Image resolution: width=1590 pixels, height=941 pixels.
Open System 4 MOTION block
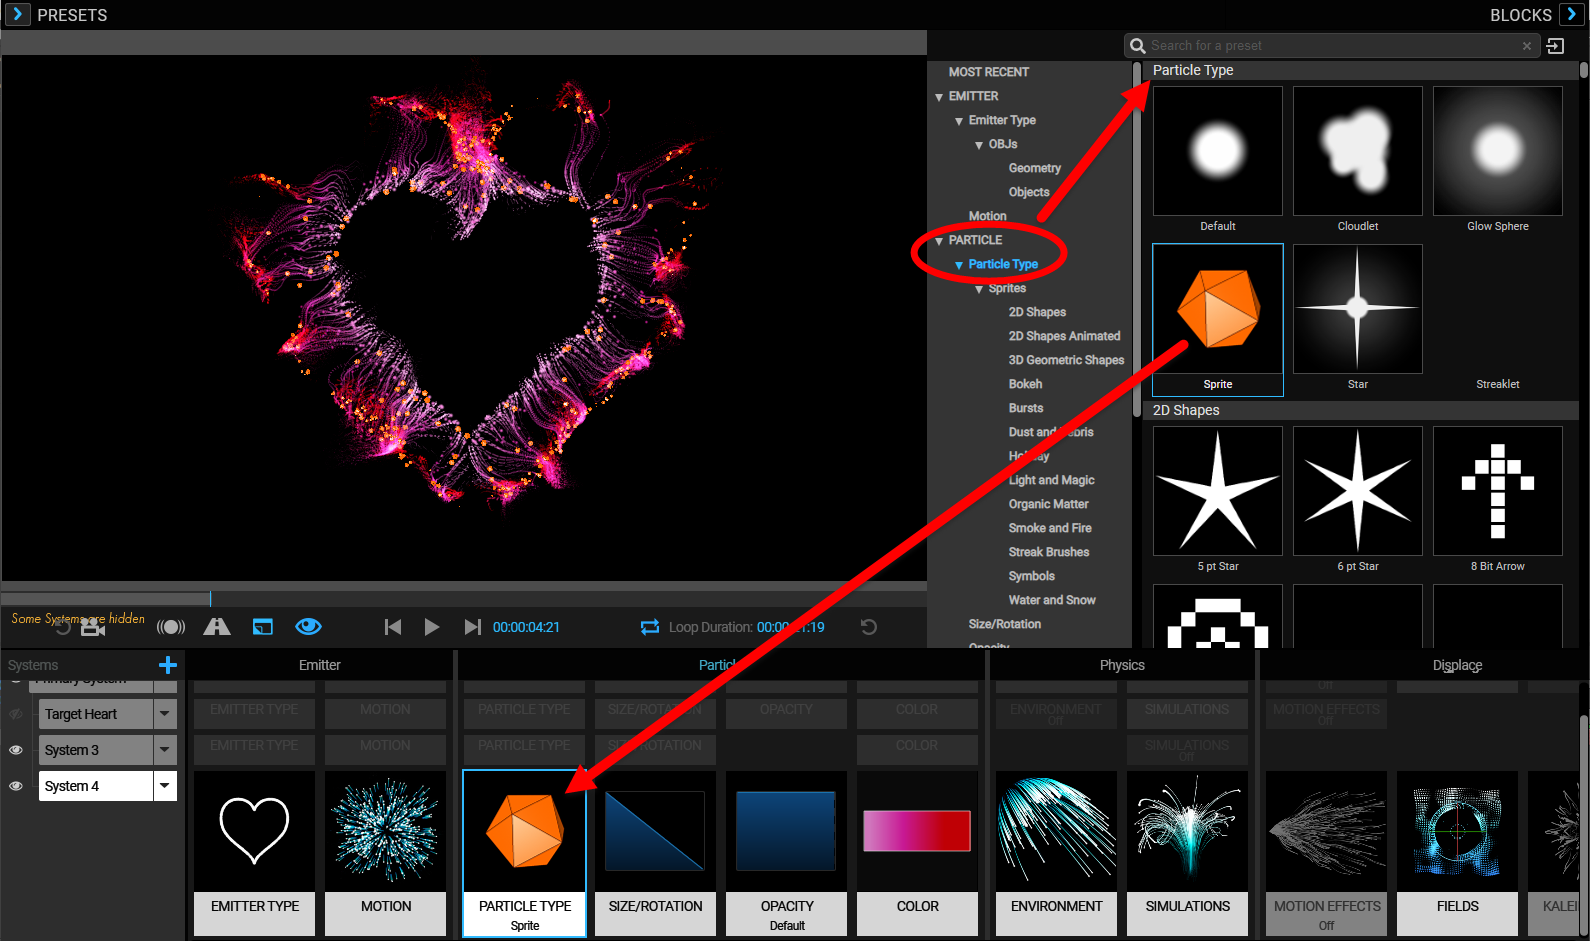[x=385, y=853]
